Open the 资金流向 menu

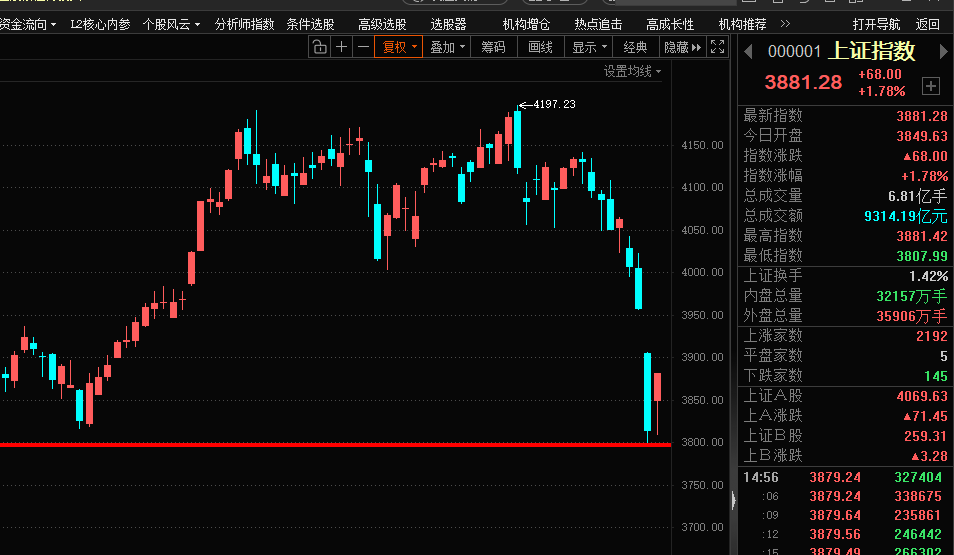[28, 23]
